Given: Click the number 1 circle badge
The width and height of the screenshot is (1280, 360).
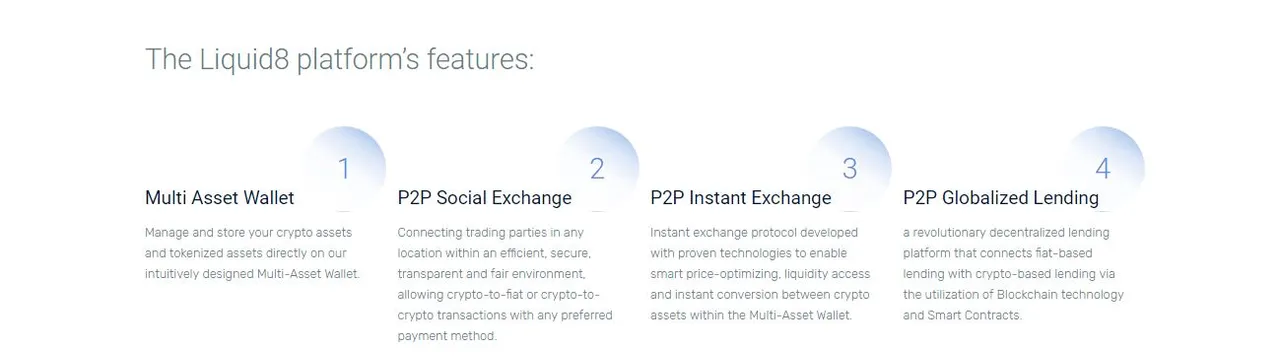Looking at the screenshot, I should tap(344, 168).
